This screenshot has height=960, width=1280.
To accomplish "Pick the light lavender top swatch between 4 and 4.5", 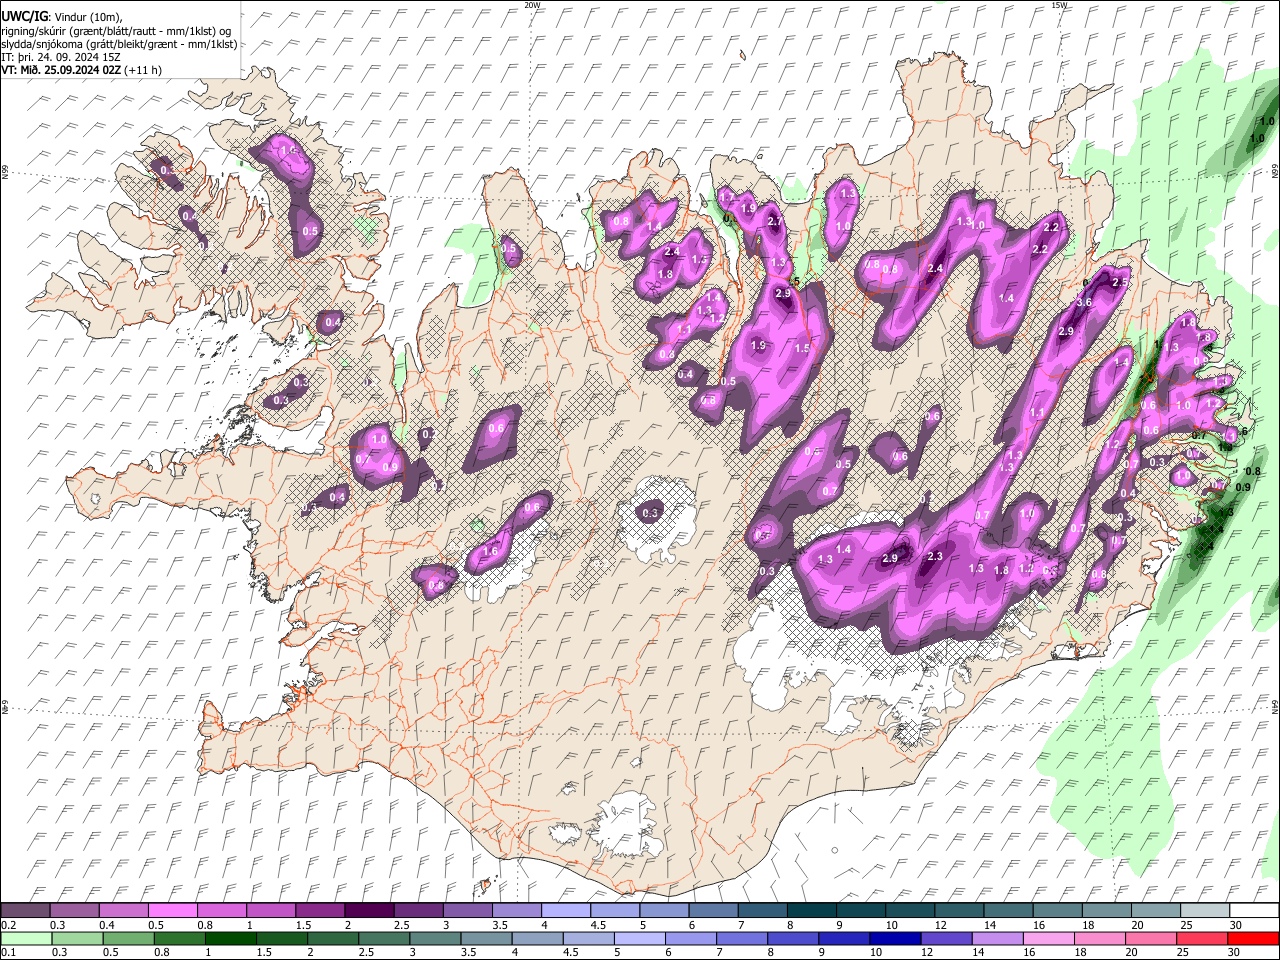I will 564,911.
